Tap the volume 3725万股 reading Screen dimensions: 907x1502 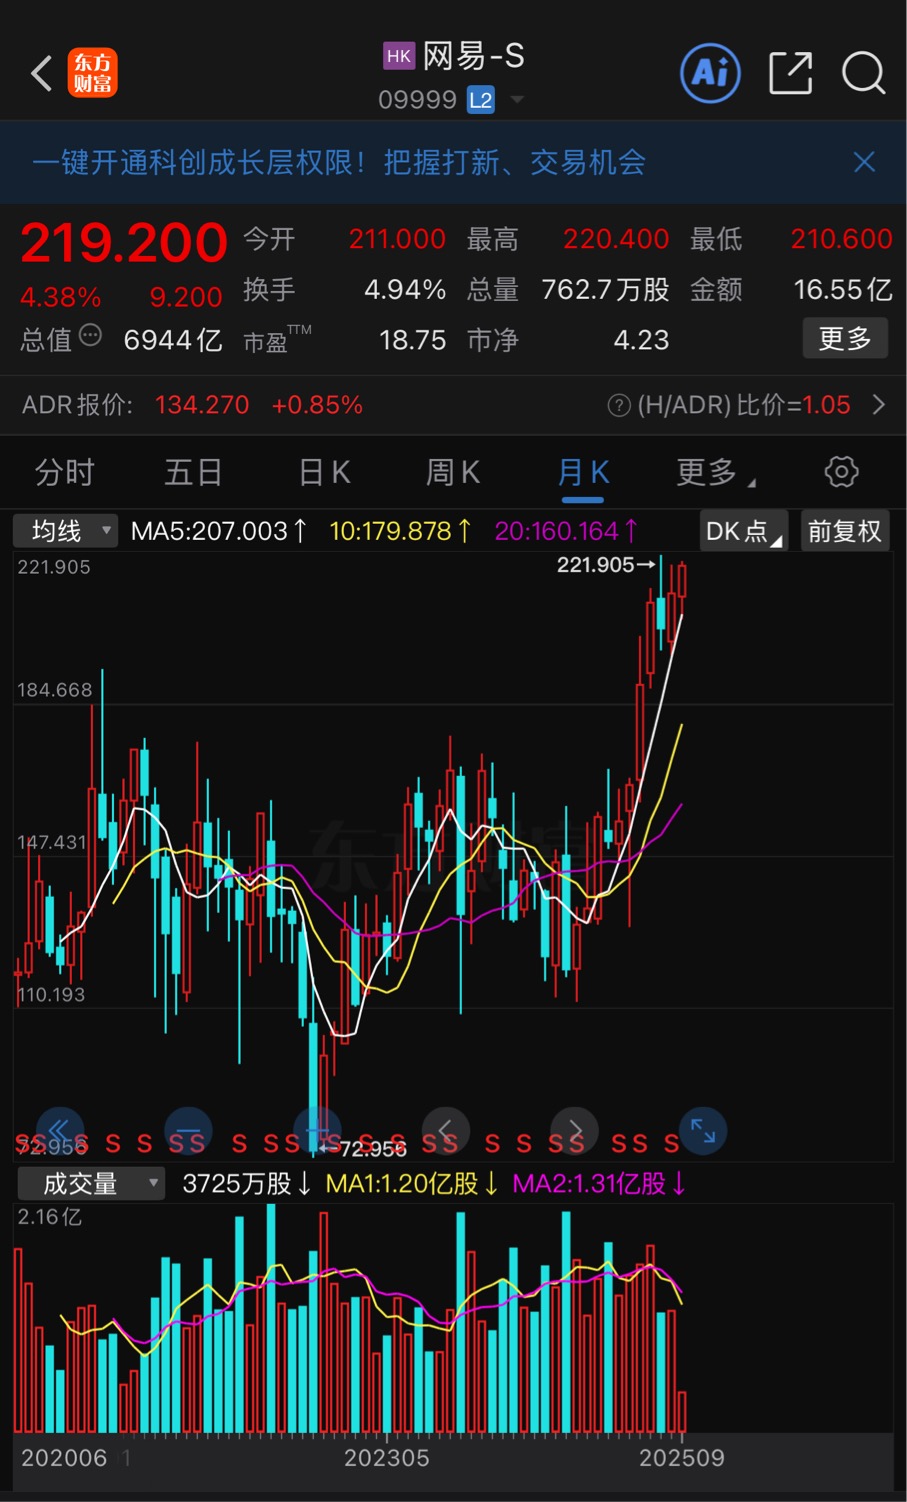[x=246, y=1184]
